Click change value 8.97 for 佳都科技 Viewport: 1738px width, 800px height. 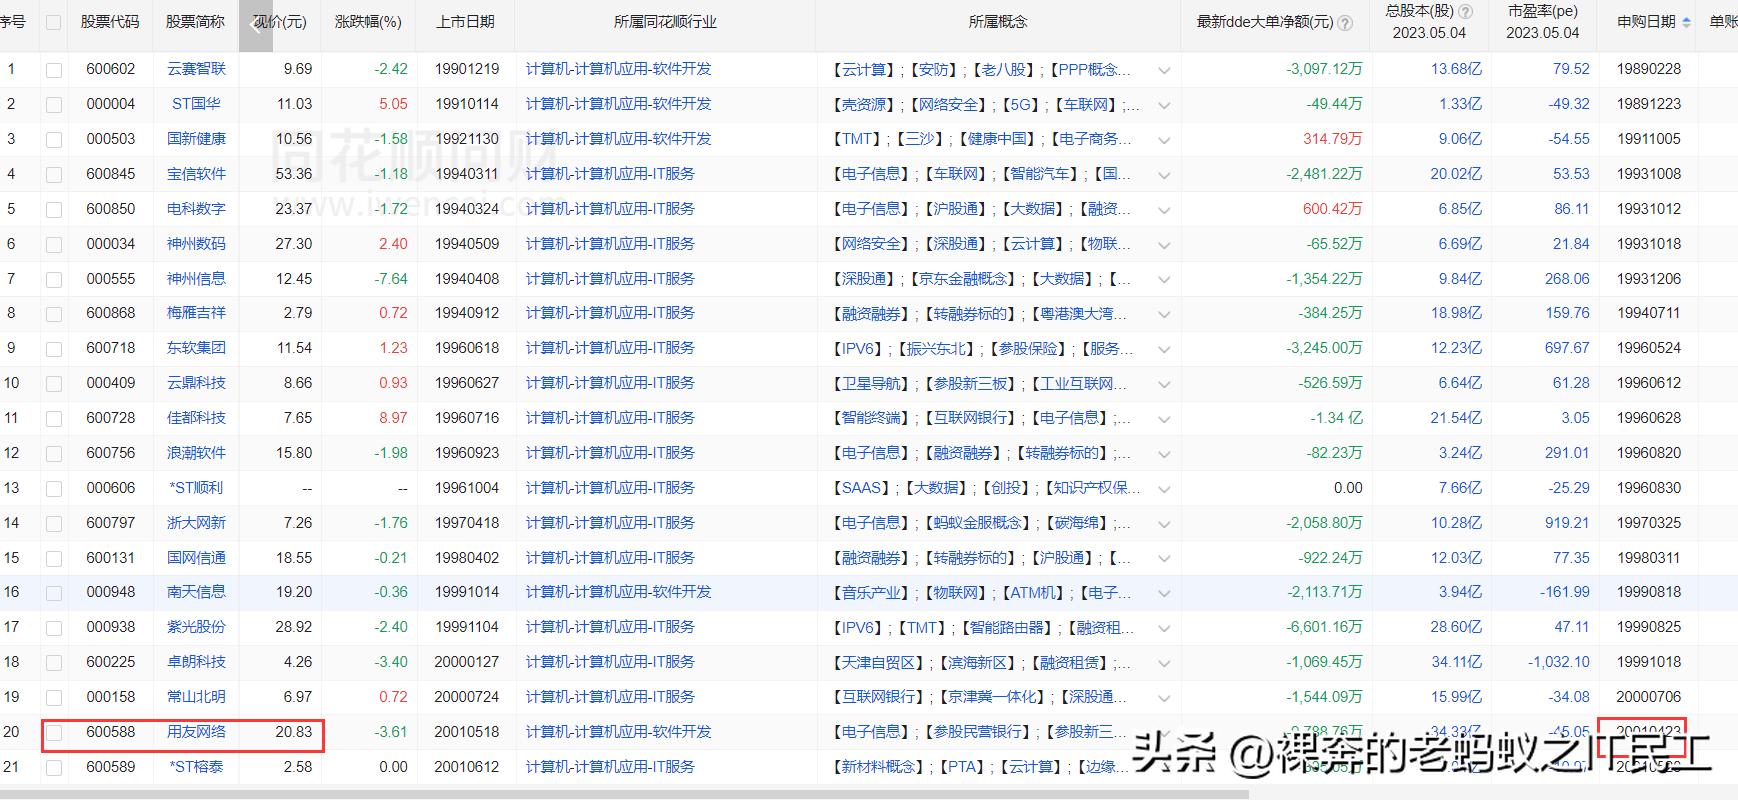click(x=393, y=418)
